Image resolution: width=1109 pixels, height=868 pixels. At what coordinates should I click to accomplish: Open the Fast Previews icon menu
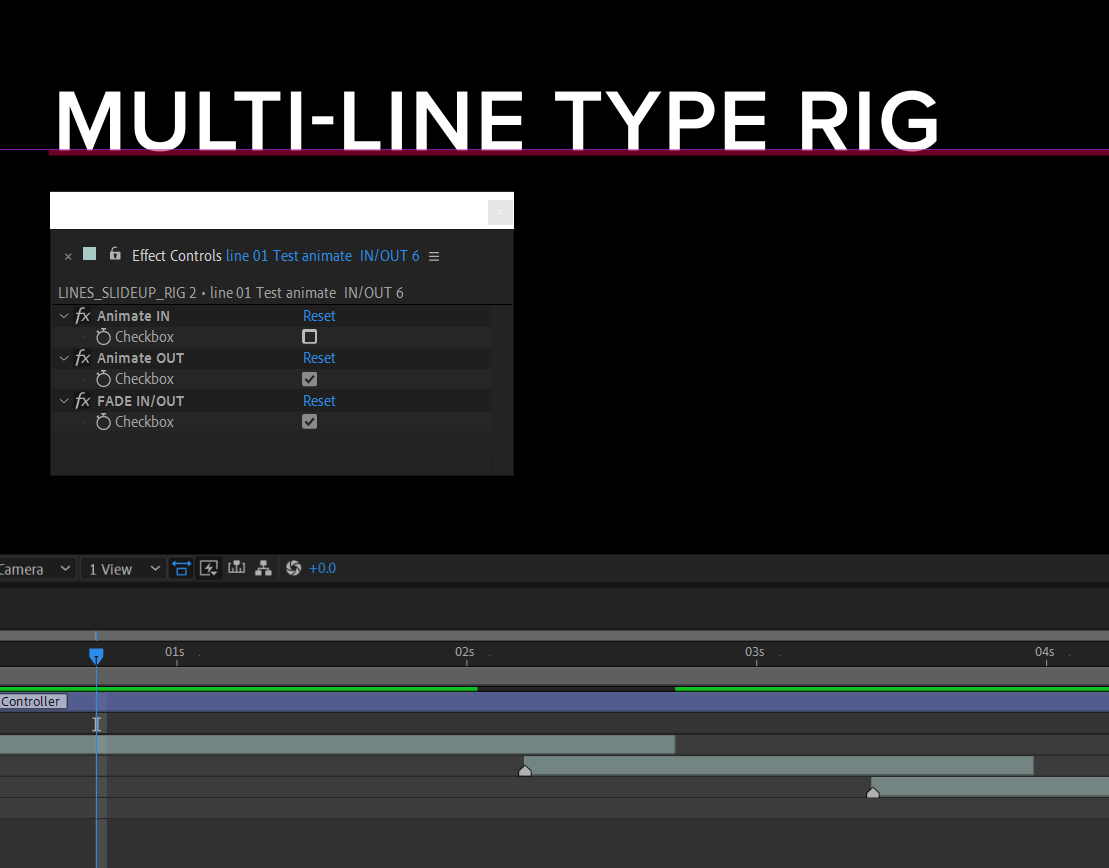[x=209, y=569]
